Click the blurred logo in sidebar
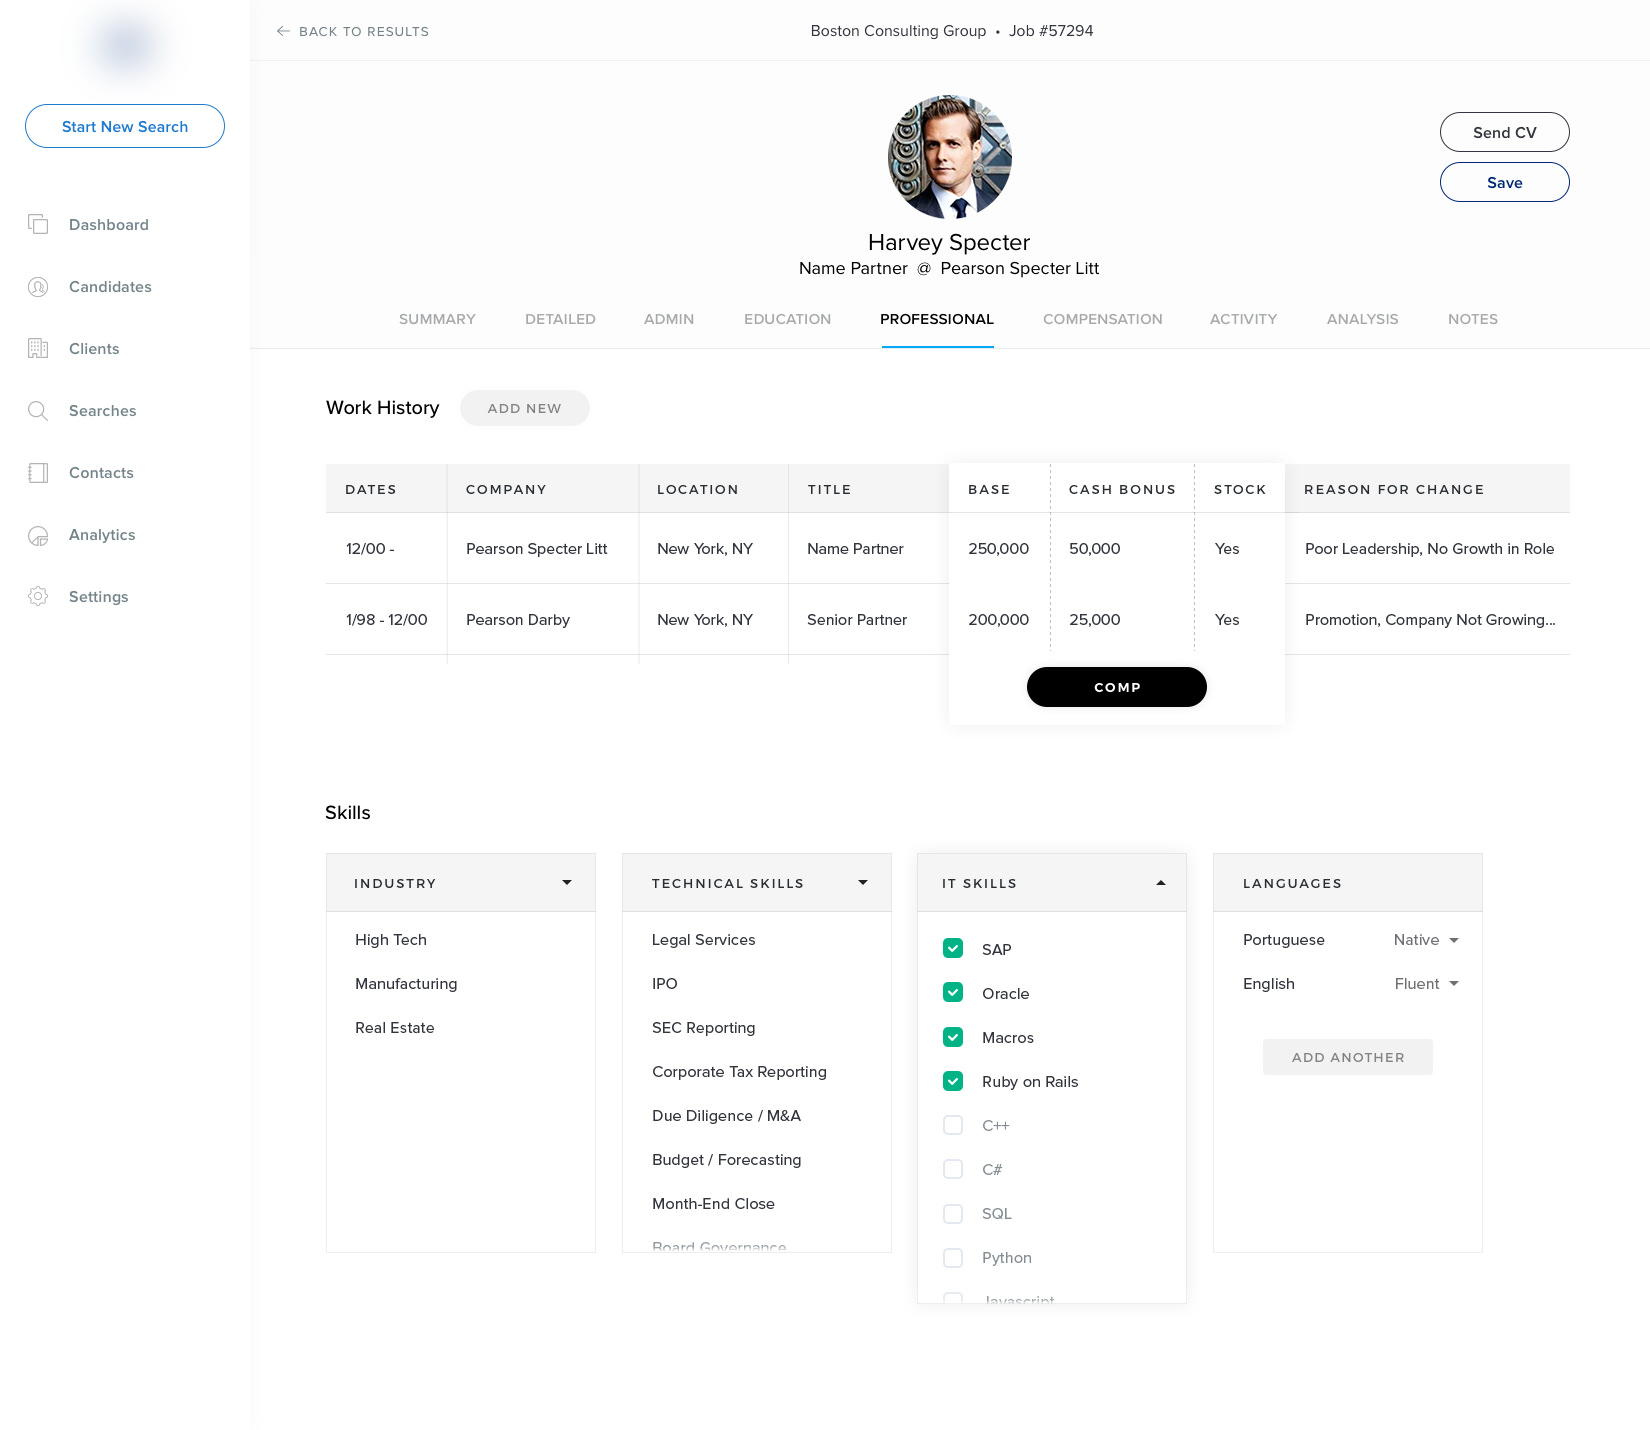 click(x=125, y=45)
